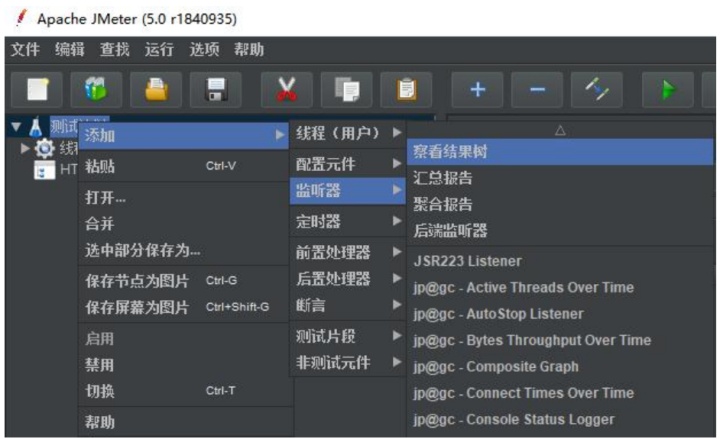Open the Templates toolbar icon

(x=96, y=89)
